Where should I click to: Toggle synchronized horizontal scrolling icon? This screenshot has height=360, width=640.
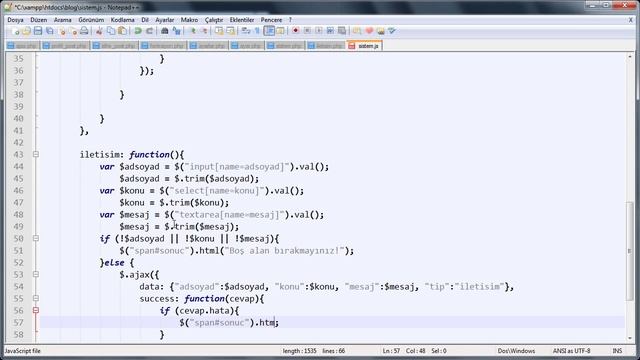[231, 31]
